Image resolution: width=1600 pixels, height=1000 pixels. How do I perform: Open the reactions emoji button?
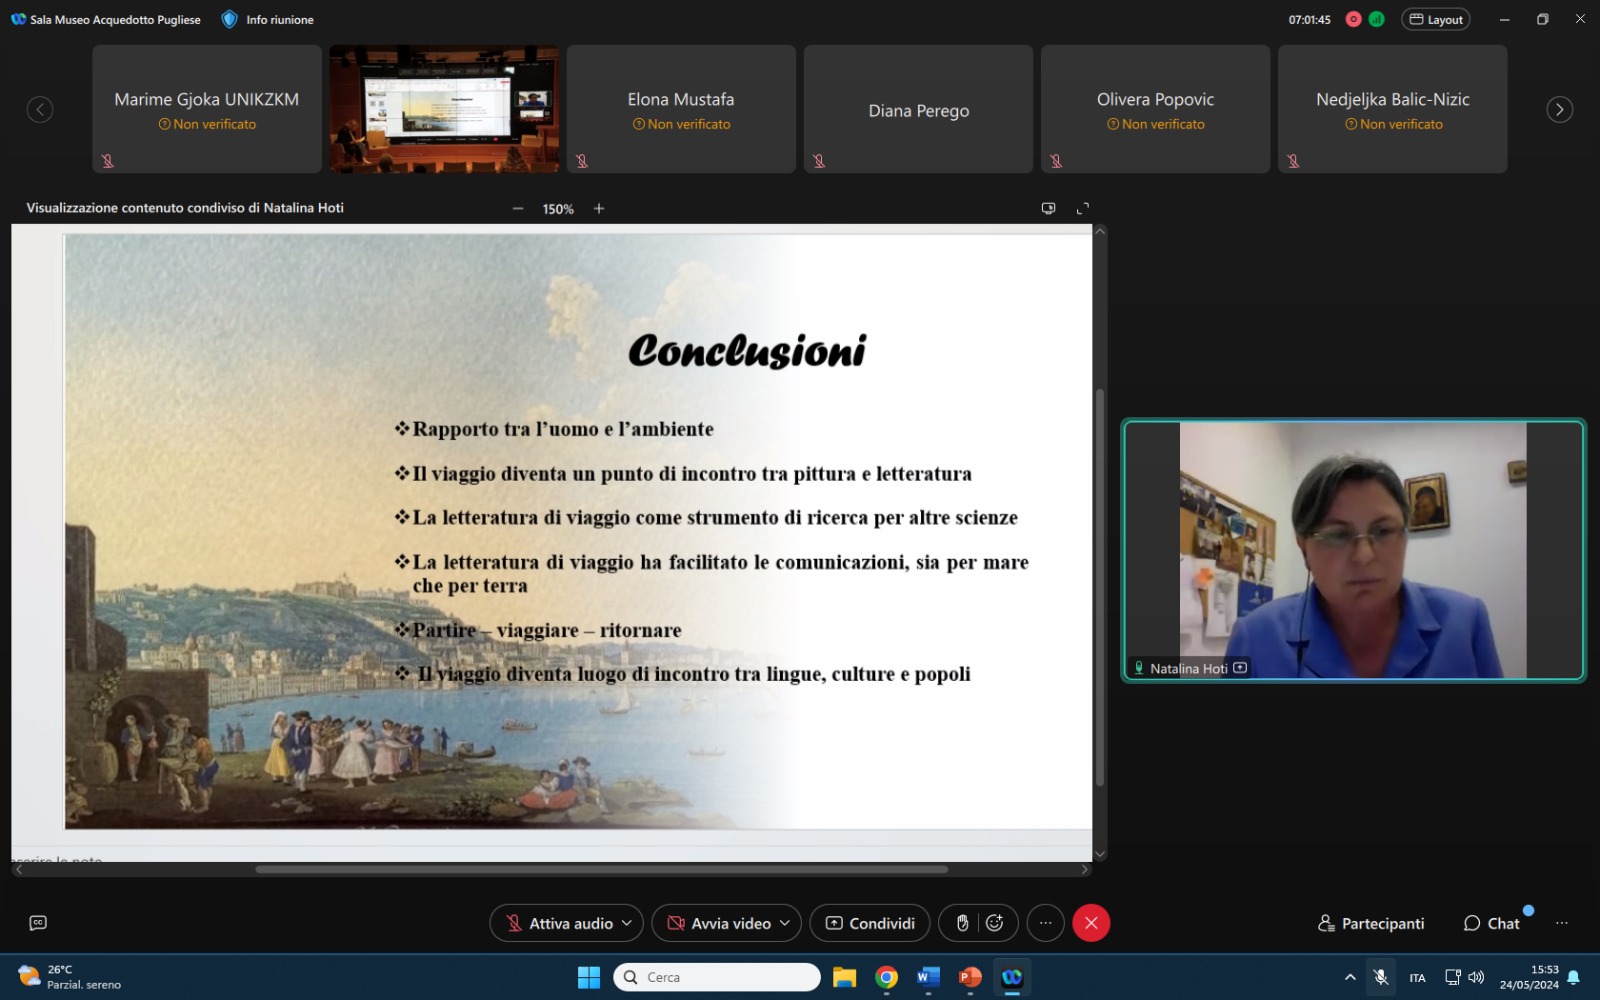[994, 923]
